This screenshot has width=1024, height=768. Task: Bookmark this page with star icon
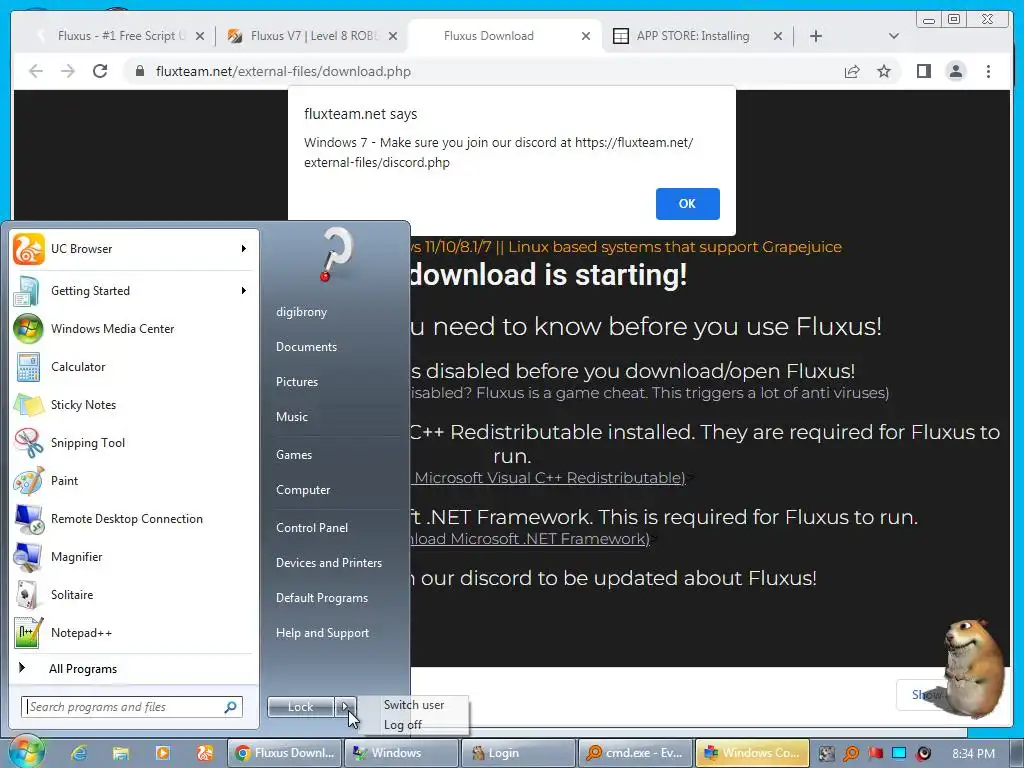[884, 72]
